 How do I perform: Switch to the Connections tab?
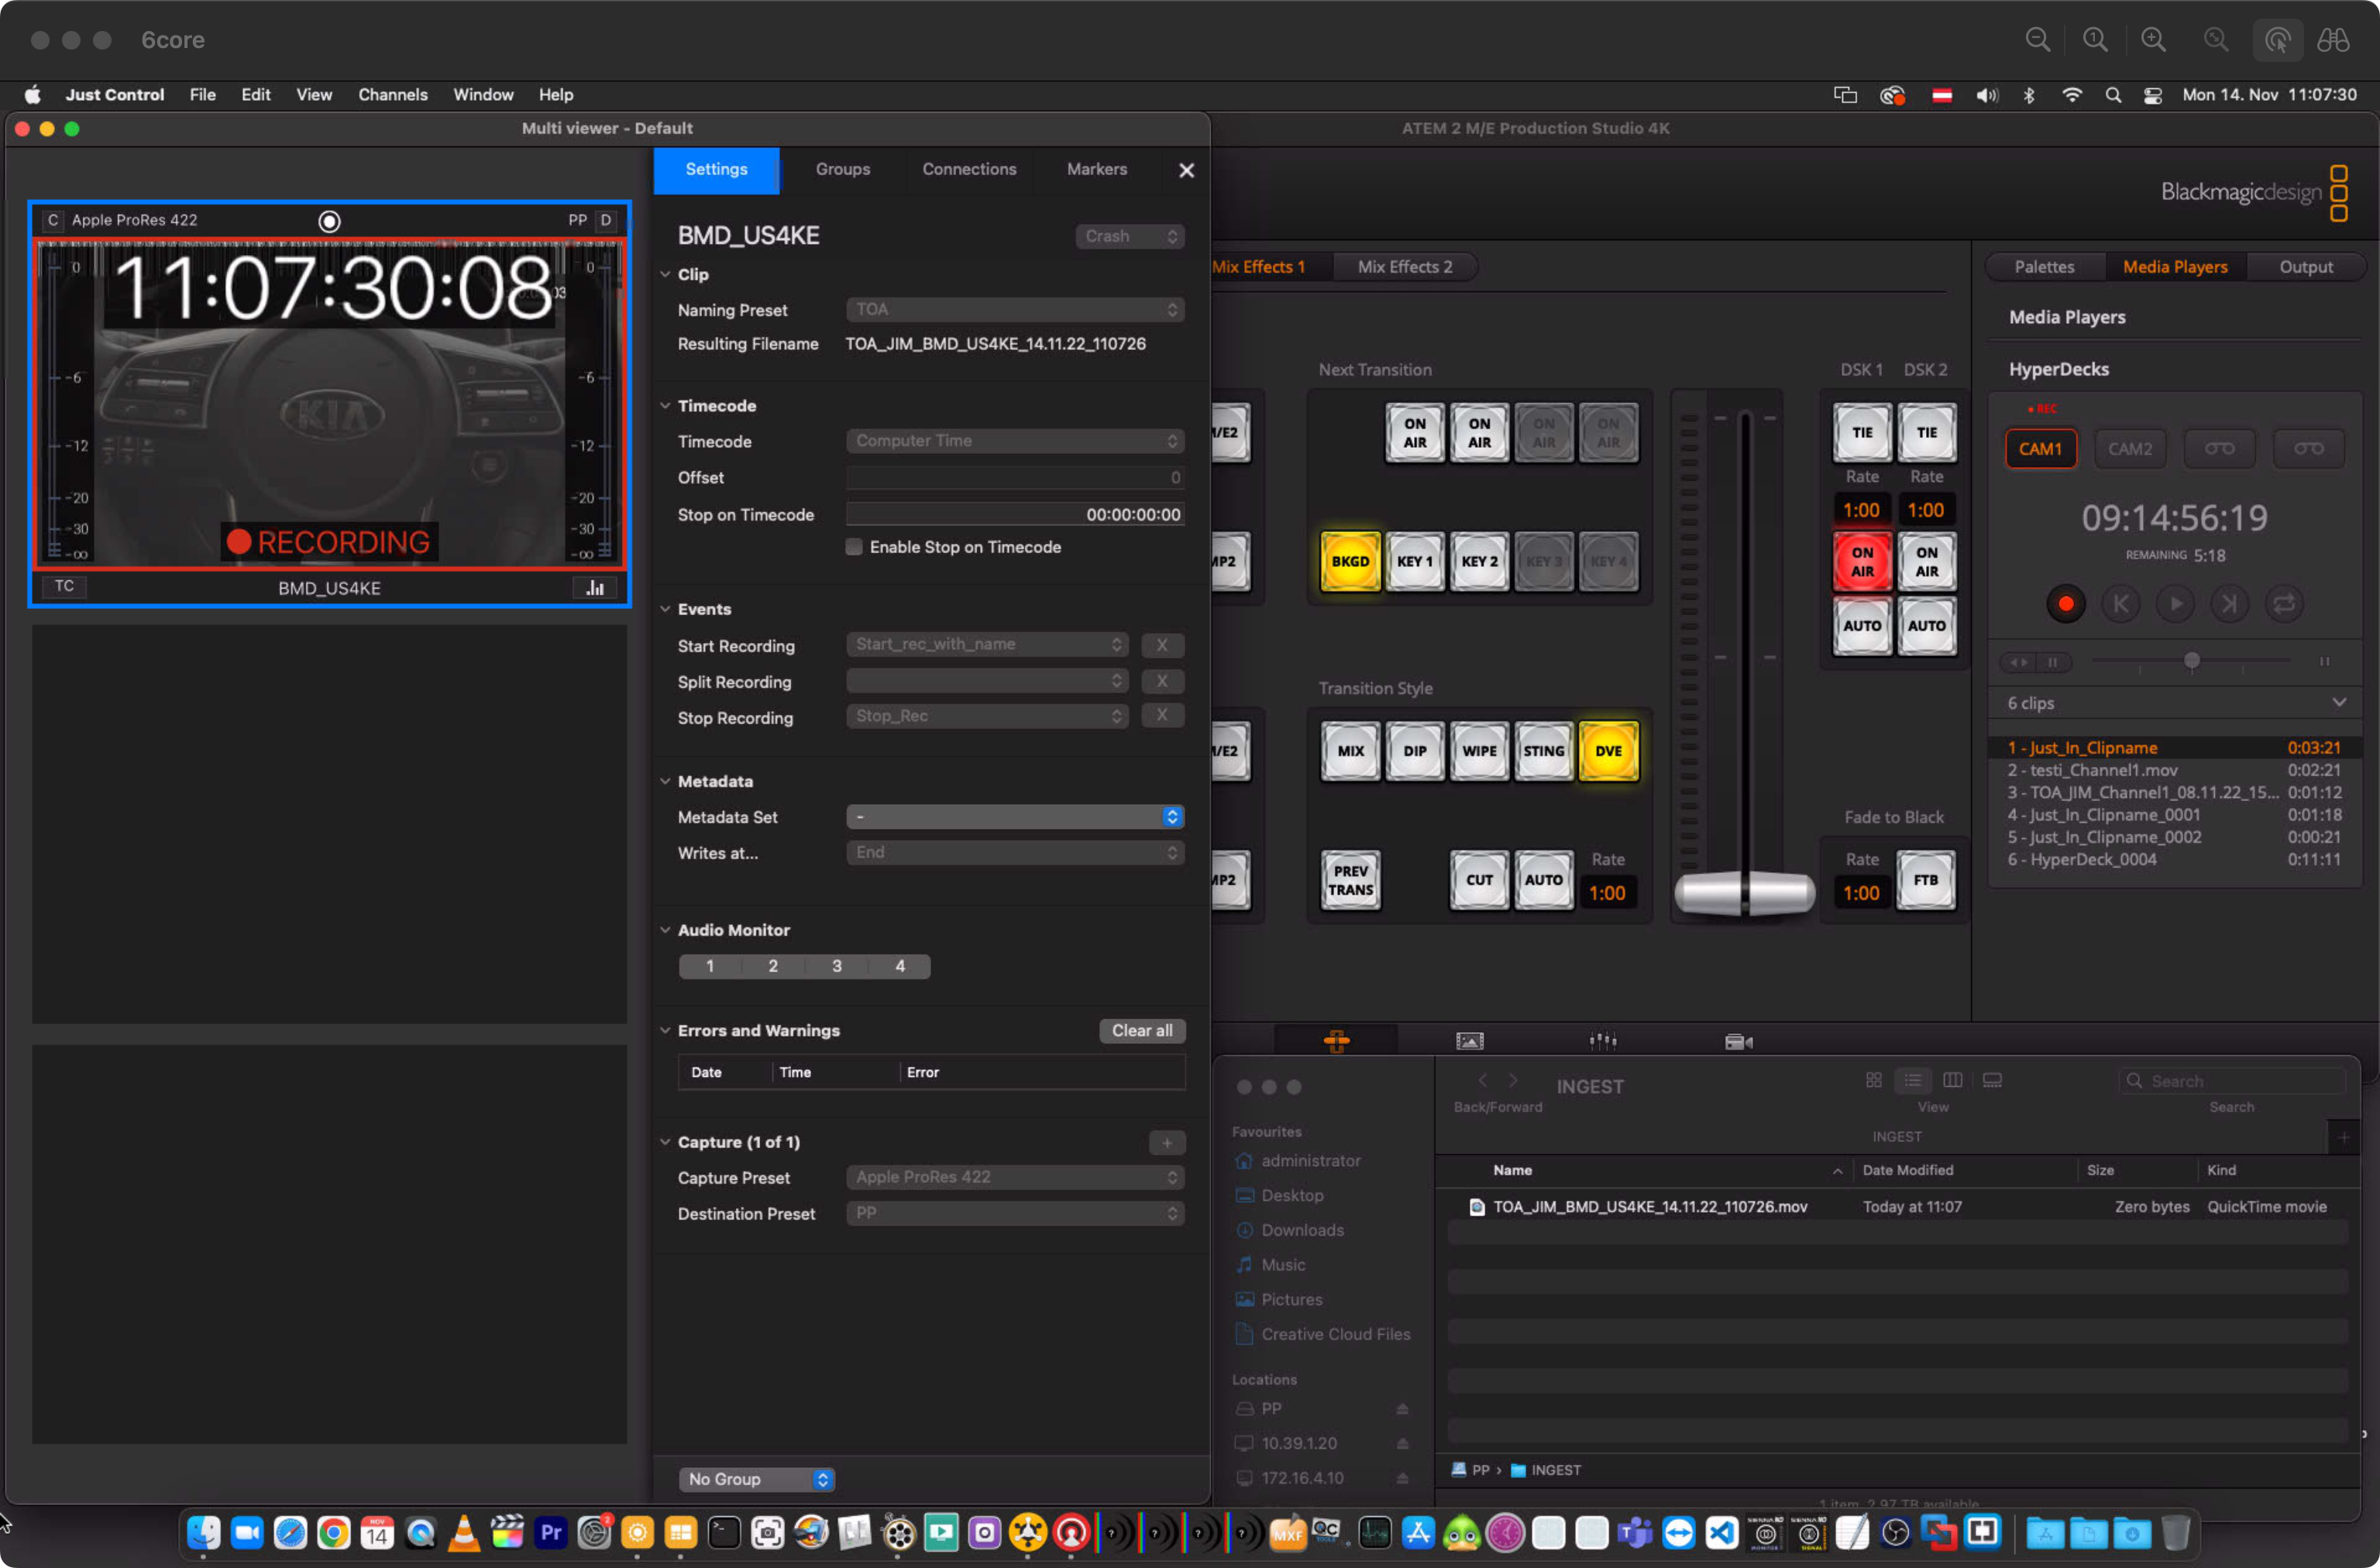tap(969, 169)
